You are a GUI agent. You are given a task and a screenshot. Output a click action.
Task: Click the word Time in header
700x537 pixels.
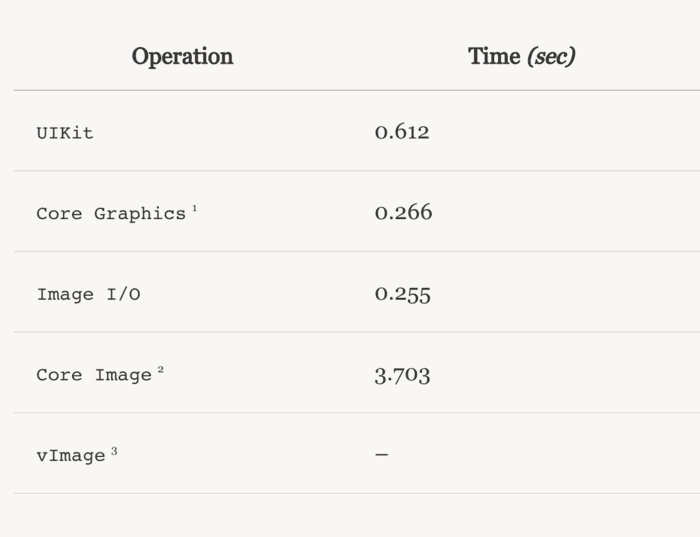coord(494,56)
